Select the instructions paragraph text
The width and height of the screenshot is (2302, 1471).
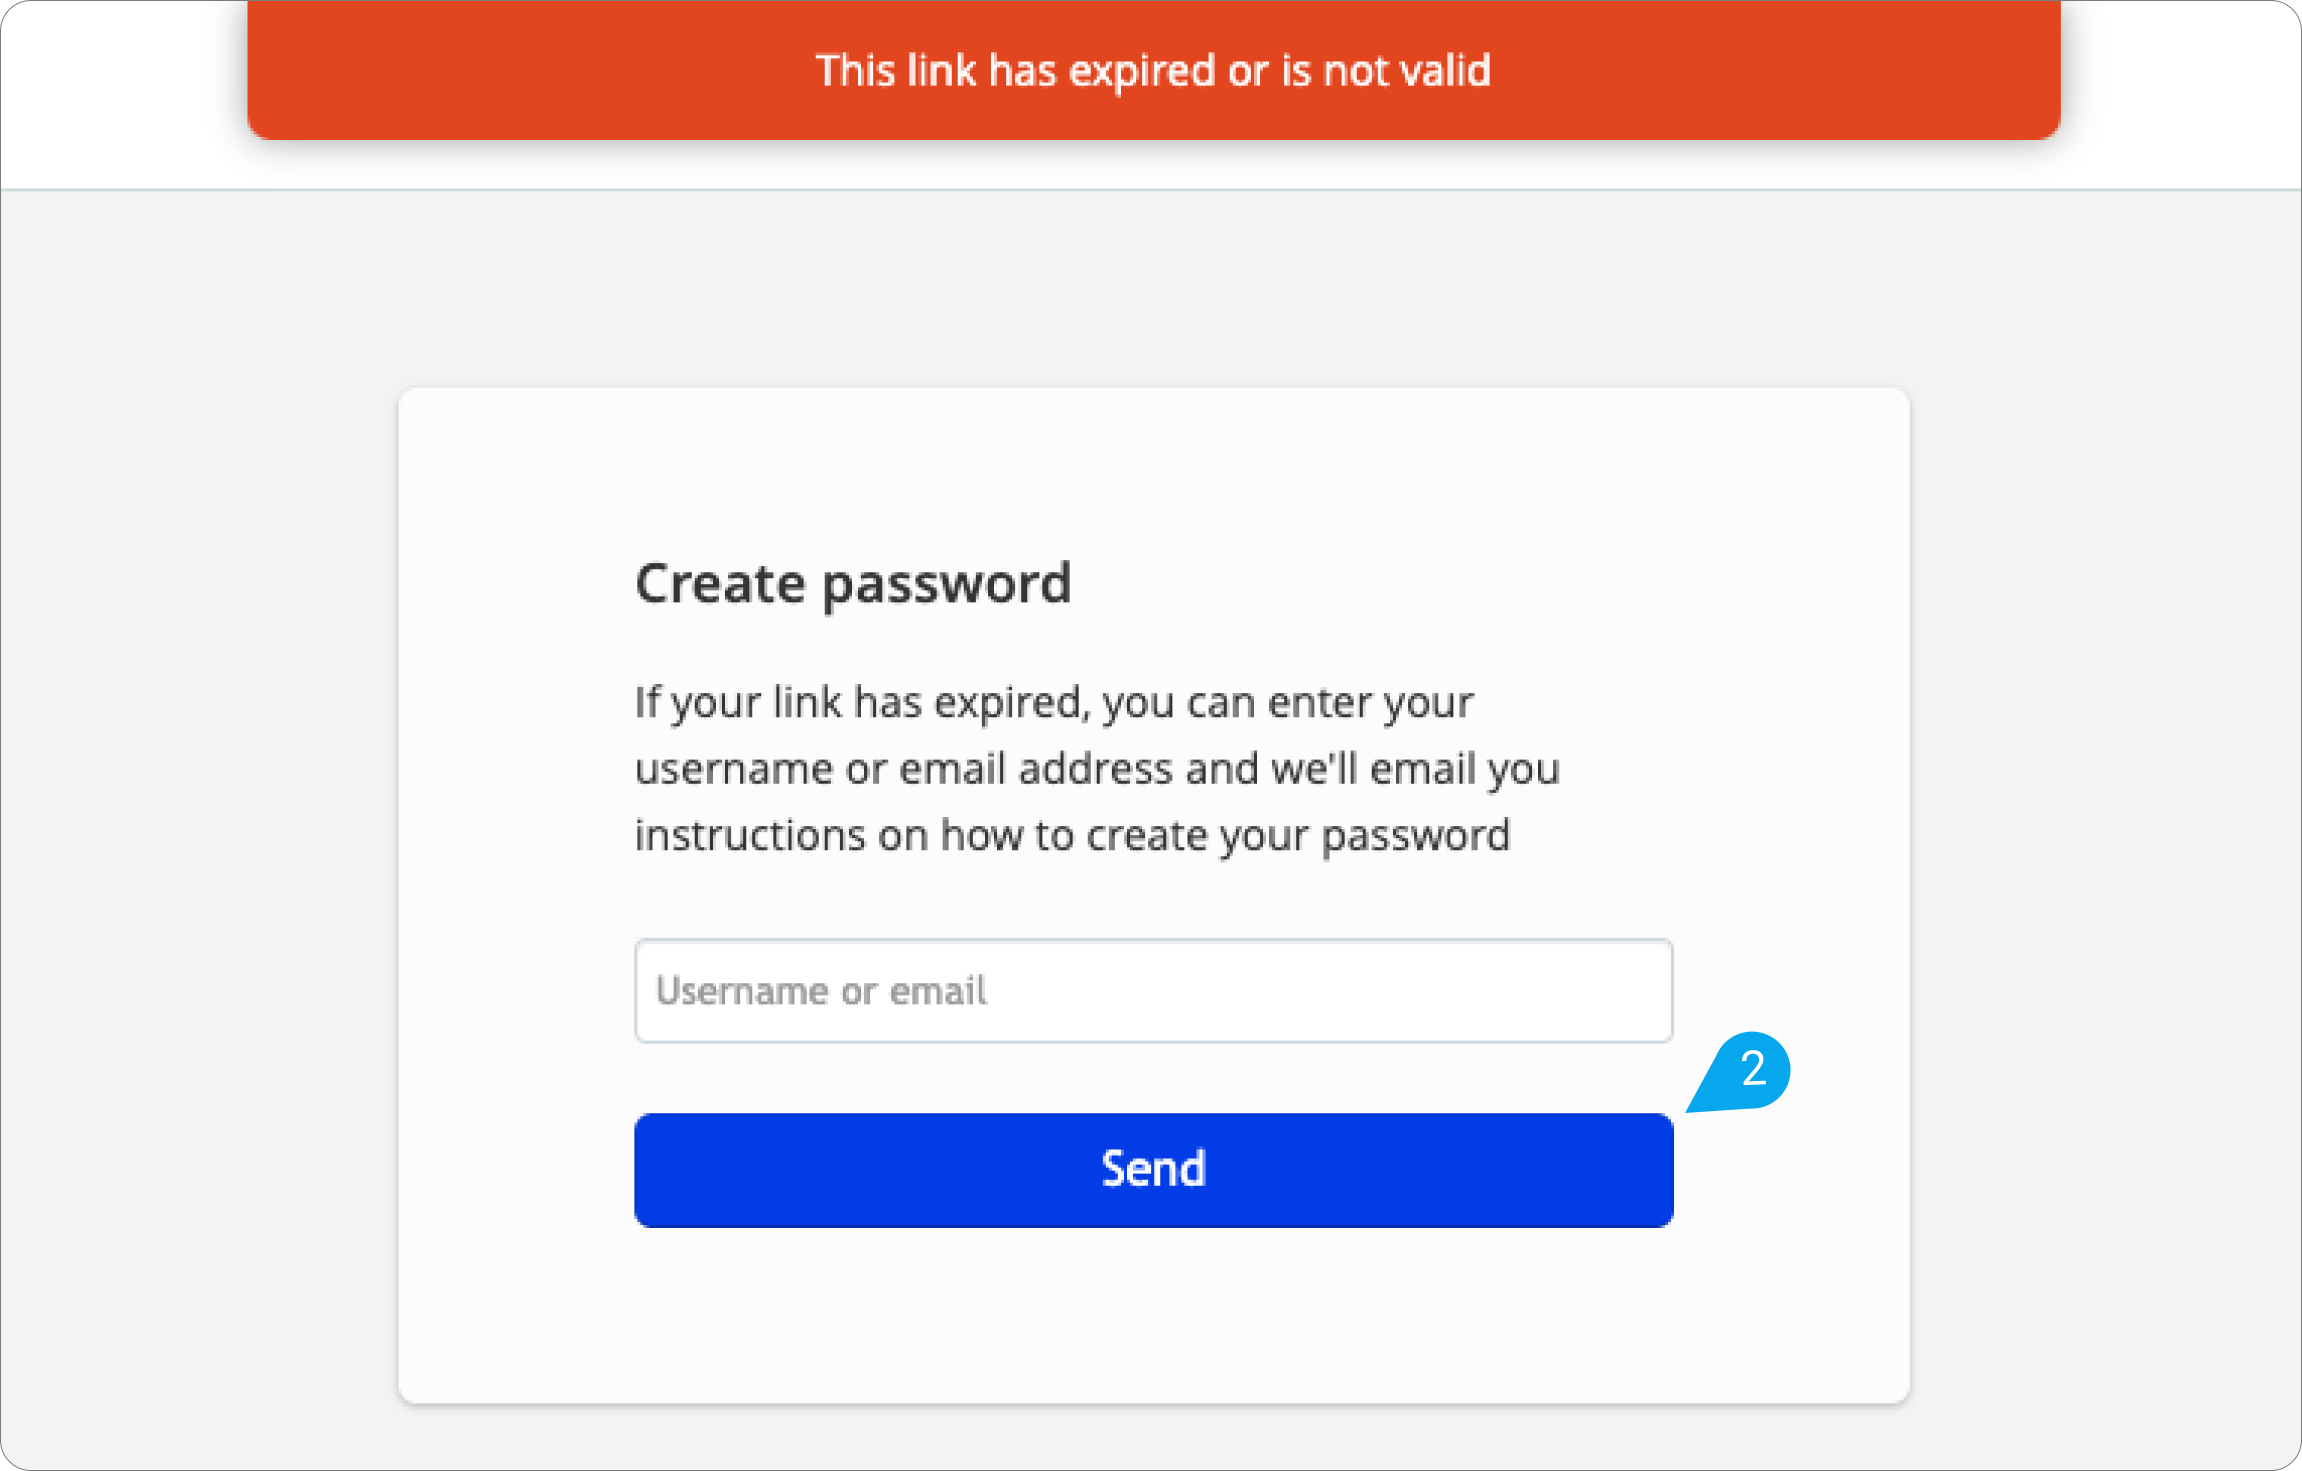[1096, 768]
